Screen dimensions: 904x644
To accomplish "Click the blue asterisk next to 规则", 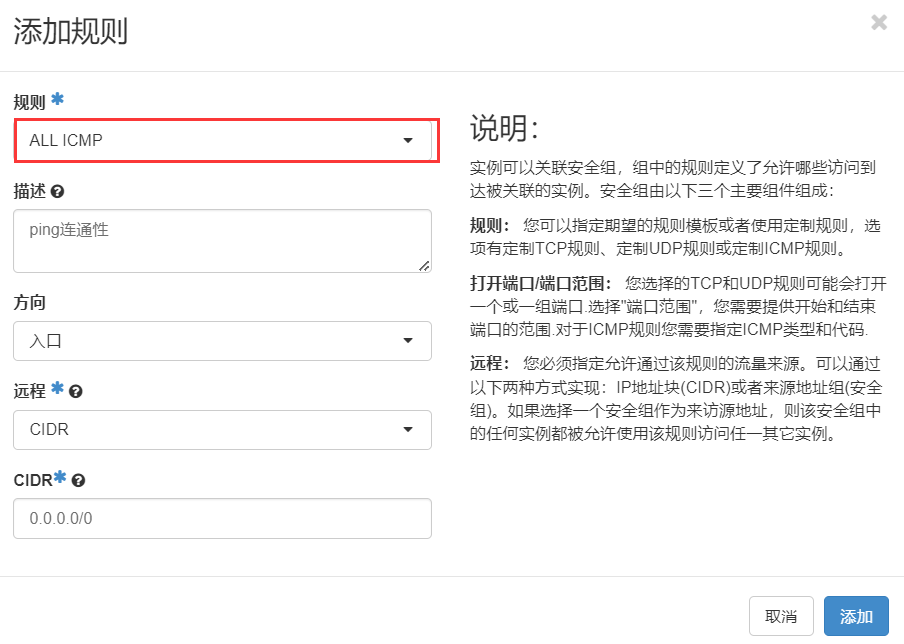I will coord(57,100).
